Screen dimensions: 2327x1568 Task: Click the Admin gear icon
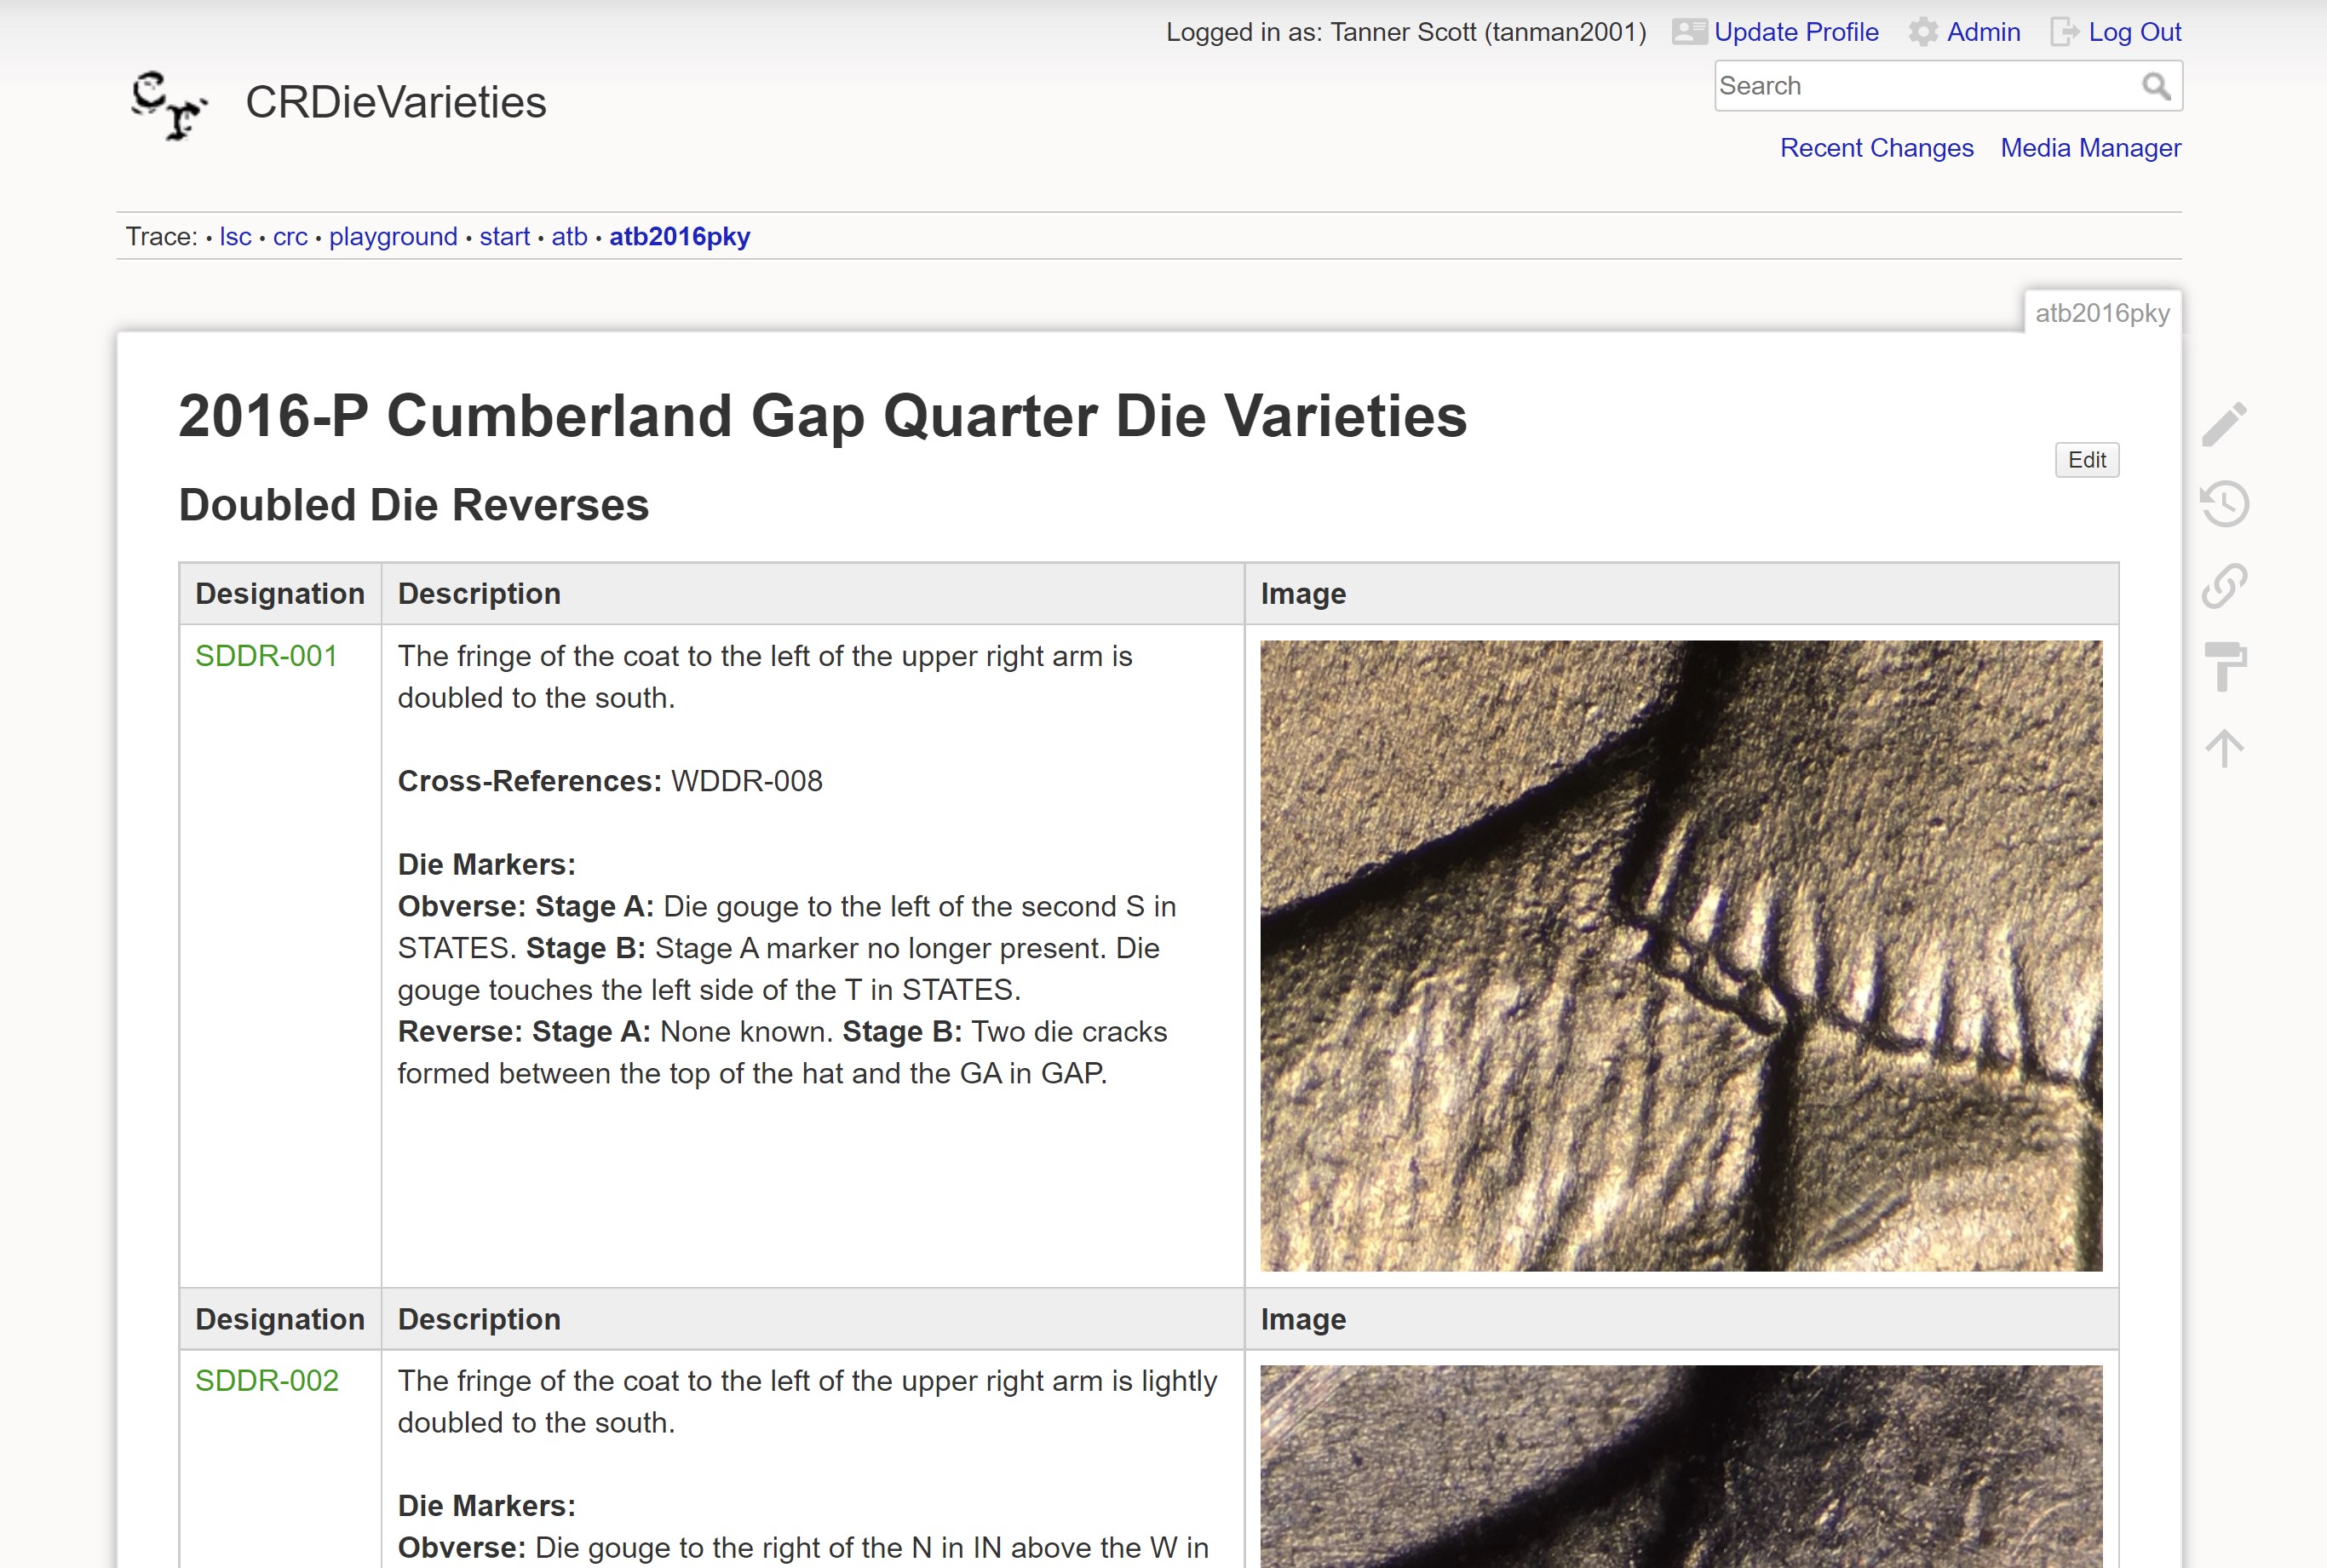(1922, 32)
